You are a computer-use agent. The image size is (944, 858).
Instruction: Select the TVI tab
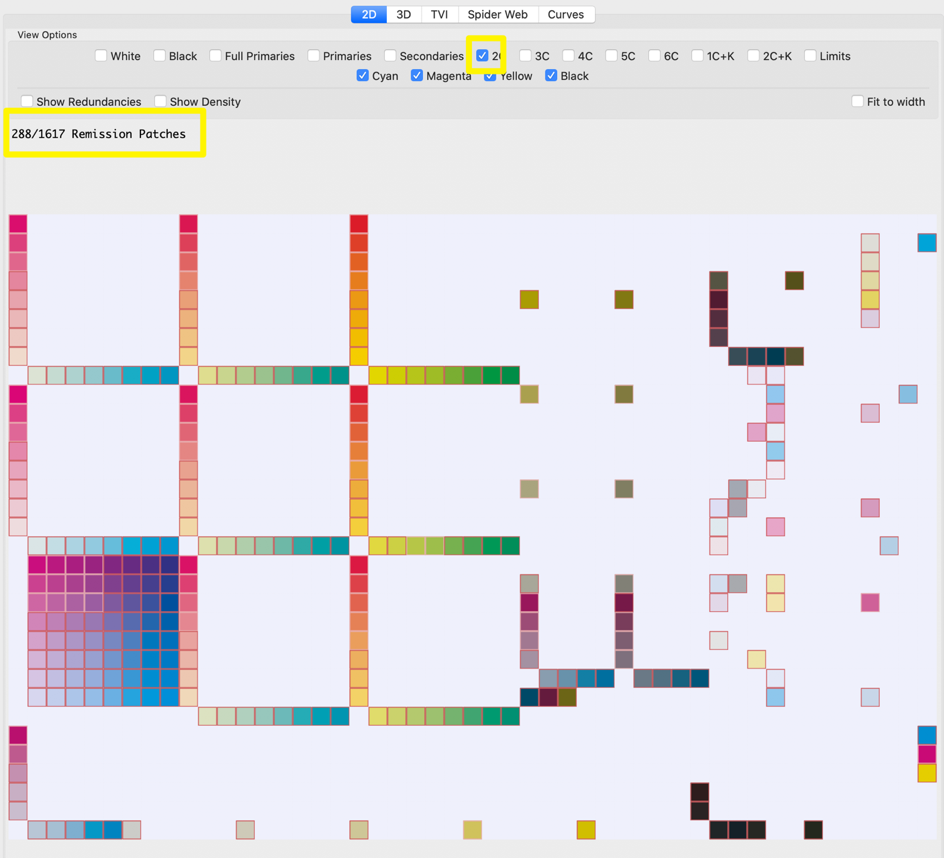[x=439, y=14]
